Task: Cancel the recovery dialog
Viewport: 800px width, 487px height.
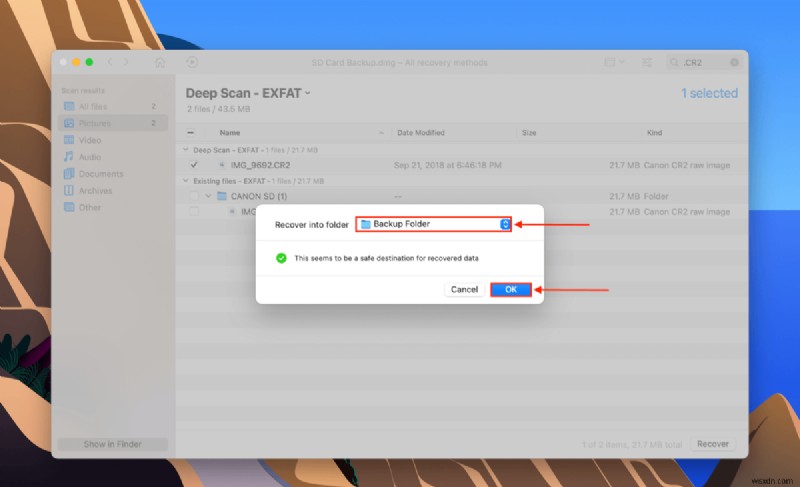Action: pos(464,290)
